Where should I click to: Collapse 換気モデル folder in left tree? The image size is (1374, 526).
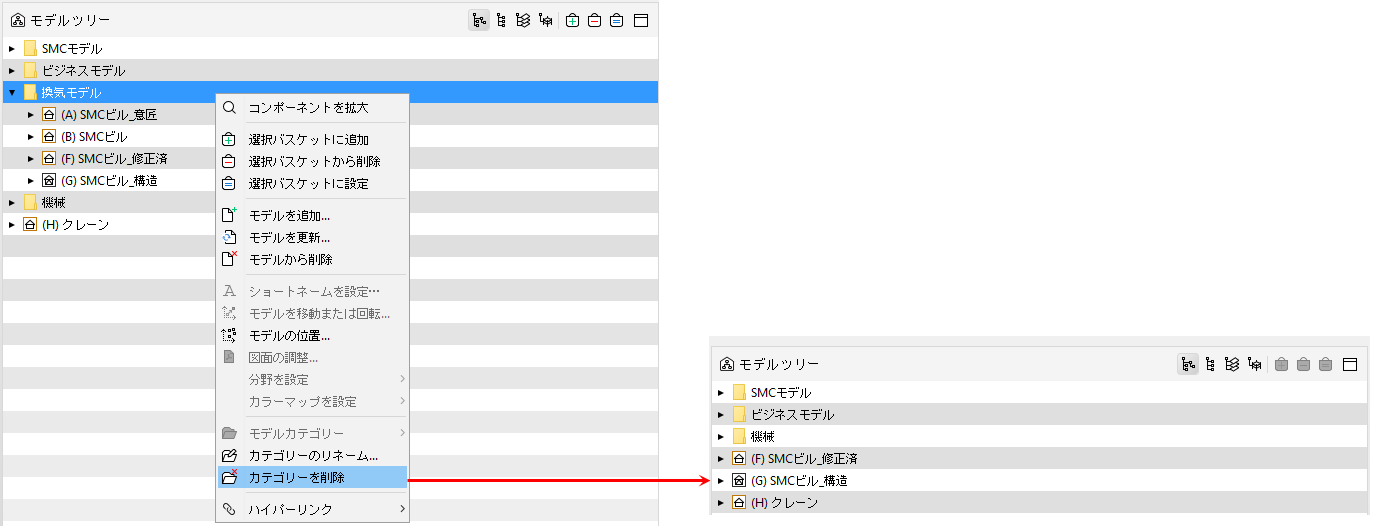(12, 92)
